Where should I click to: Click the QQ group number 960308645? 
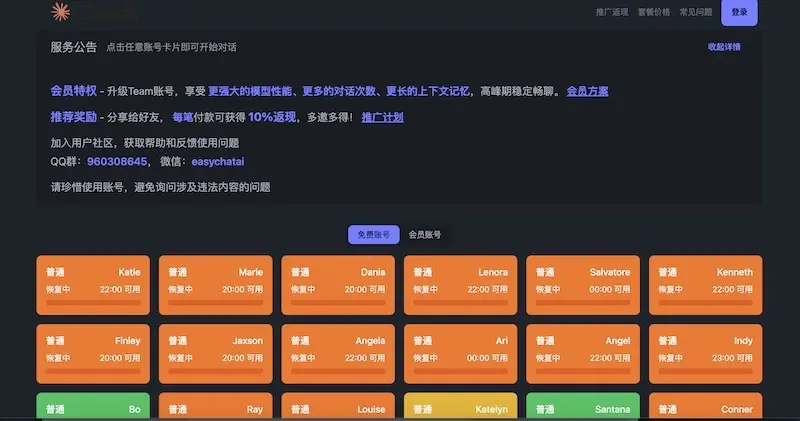coord(117,162)
